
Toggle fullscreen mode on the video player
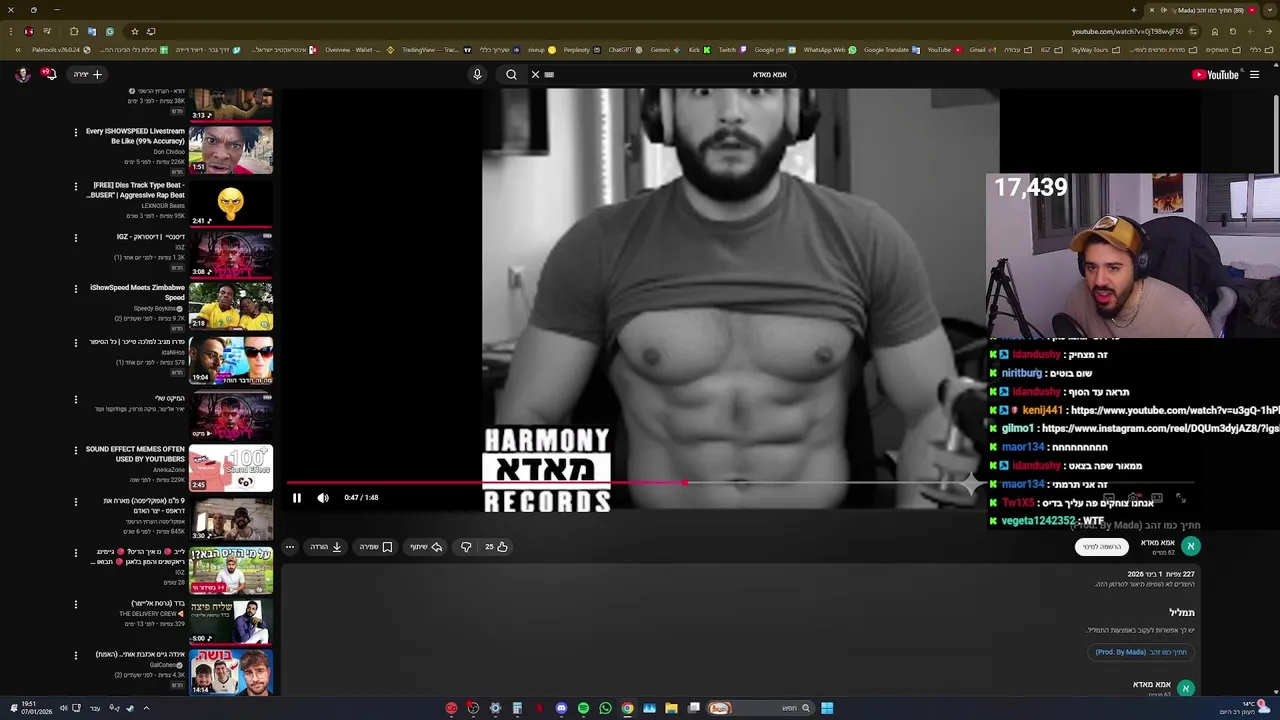pyautogui.click(x=1181, y=498)
